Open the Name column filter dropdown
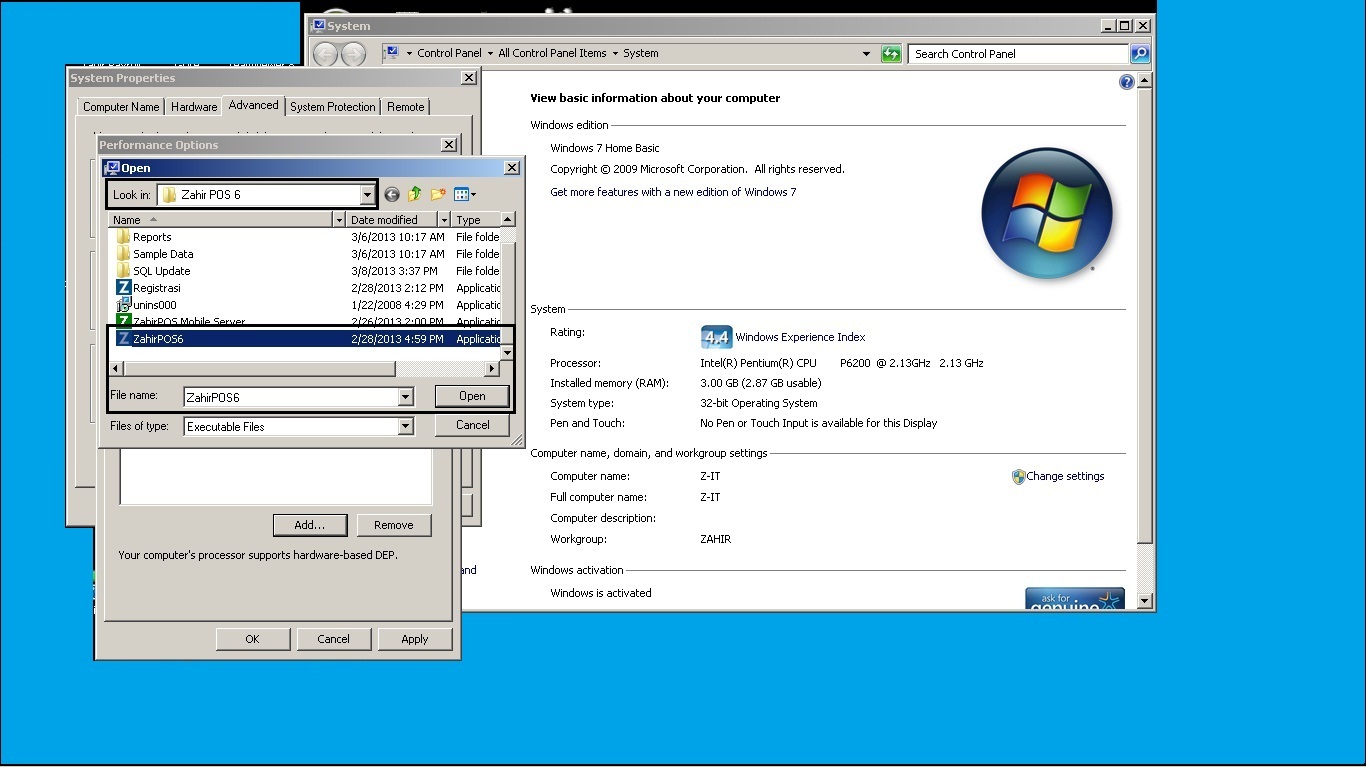The image size is (1366, 768). click(339, 220)
